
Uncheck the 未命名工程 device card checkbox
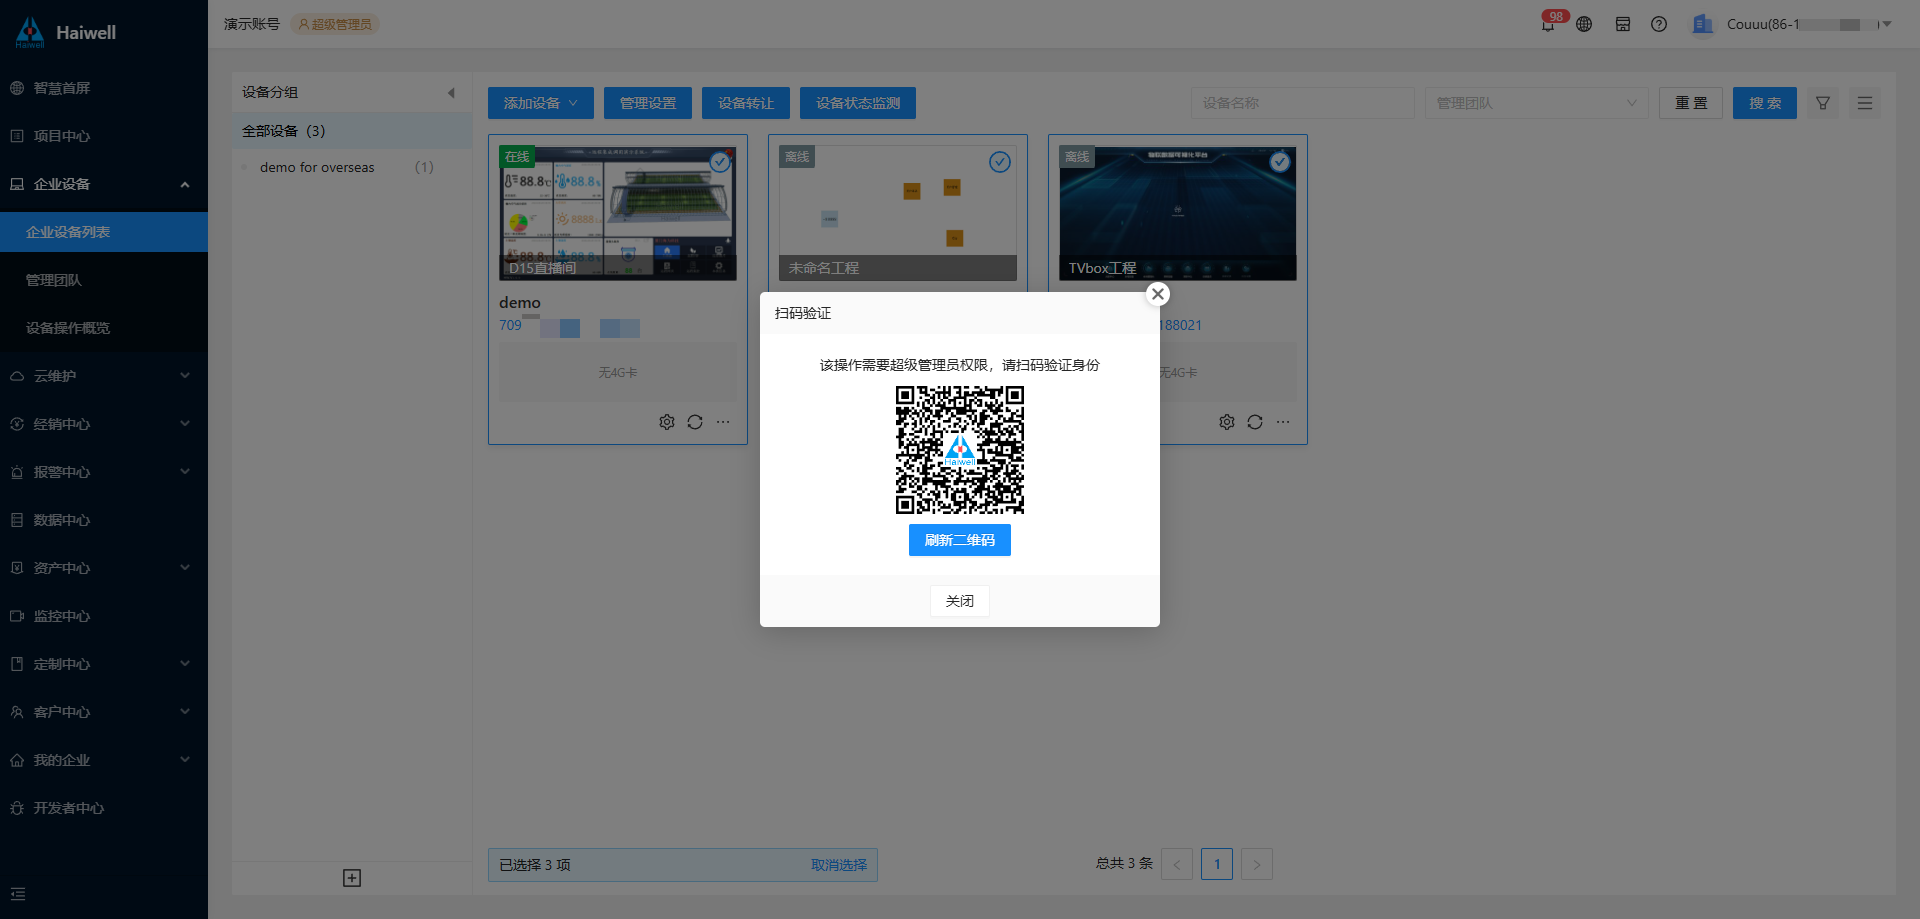[1000, 162]
